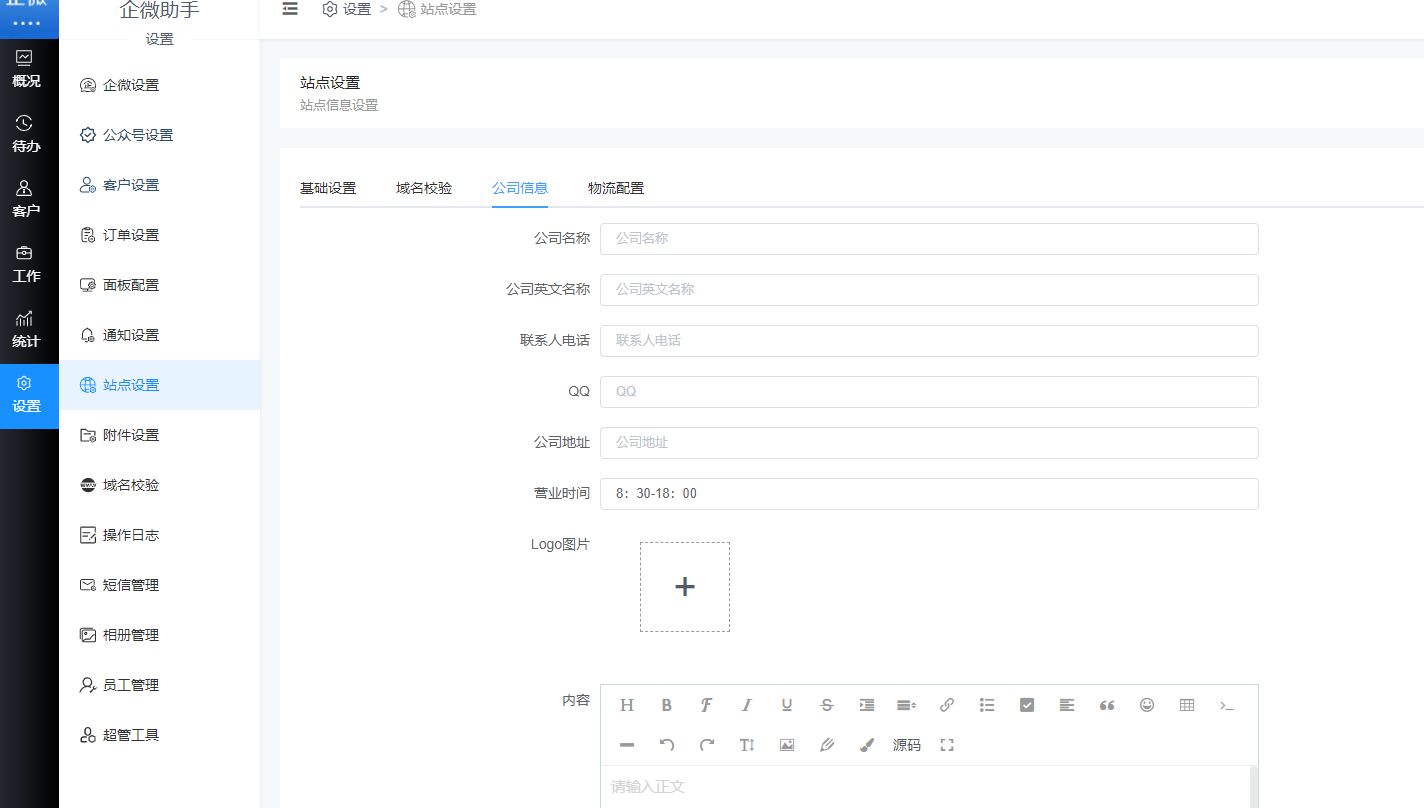Viewport: 1424px width, 808px height.
Task: Toggle fullscreen editor mode
Action: pos(947,745)
